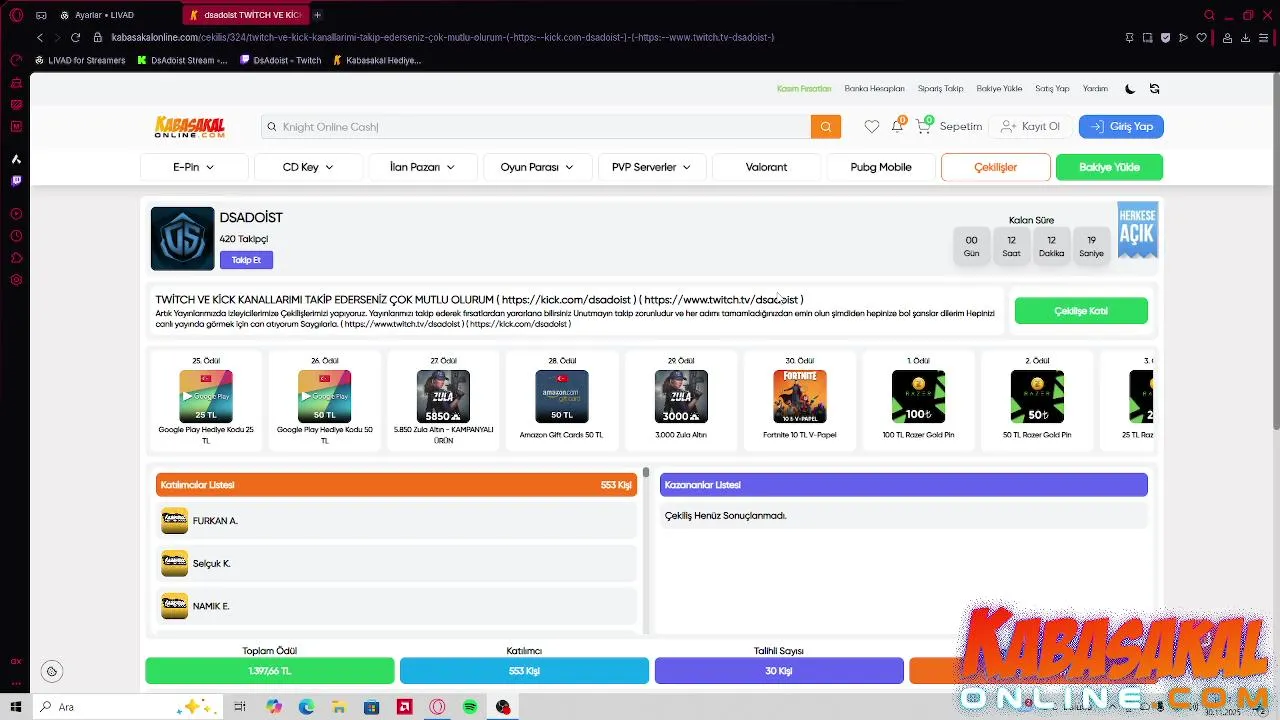Click the green Bakiye Yükle button
The height and width of the screenshot is (720, 1280).
tap(1109, 167)
